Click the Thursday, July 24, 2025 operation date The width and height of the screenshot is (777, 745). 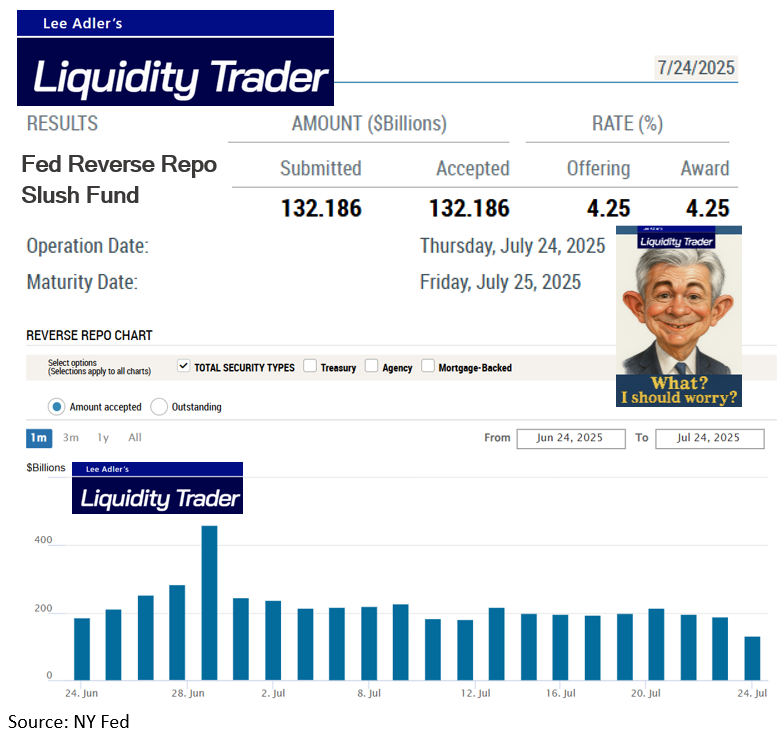[512, 246]
